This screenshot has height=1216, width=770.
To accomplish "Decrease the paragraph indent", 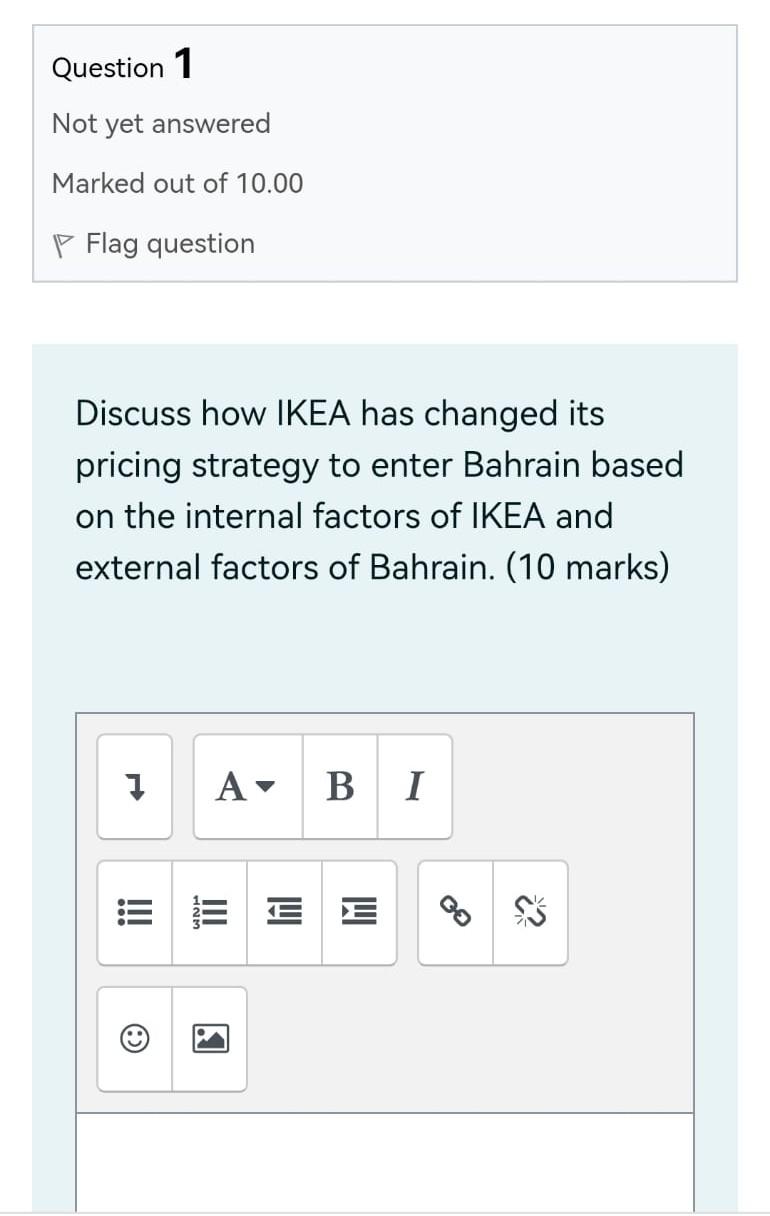I will pyautogui.click(x=284, y=912).
